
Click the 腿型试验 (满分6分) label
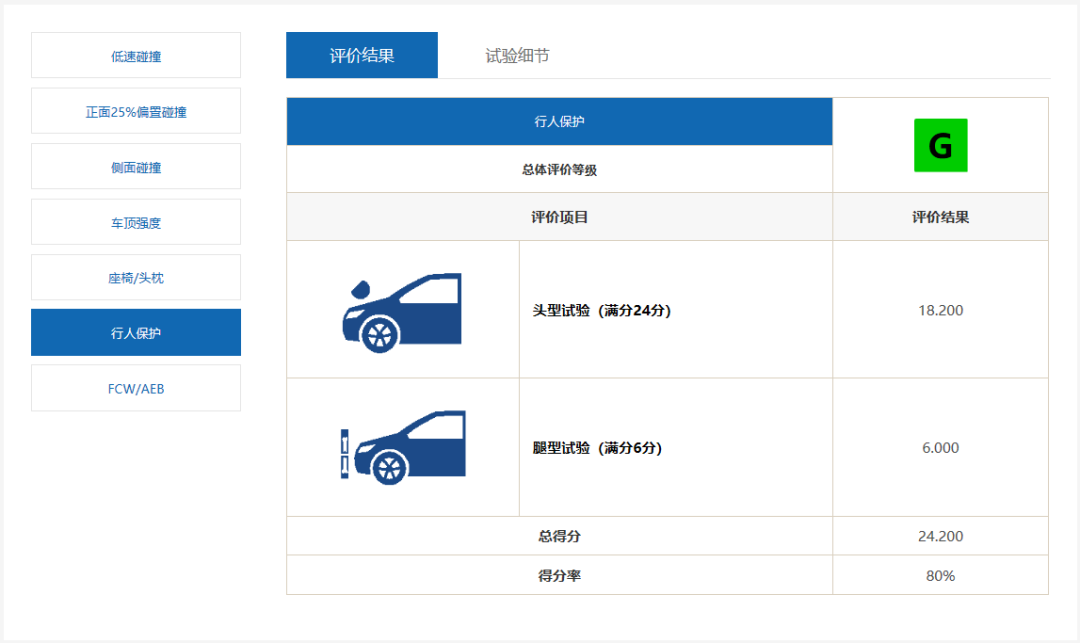(x=597, y=448)
